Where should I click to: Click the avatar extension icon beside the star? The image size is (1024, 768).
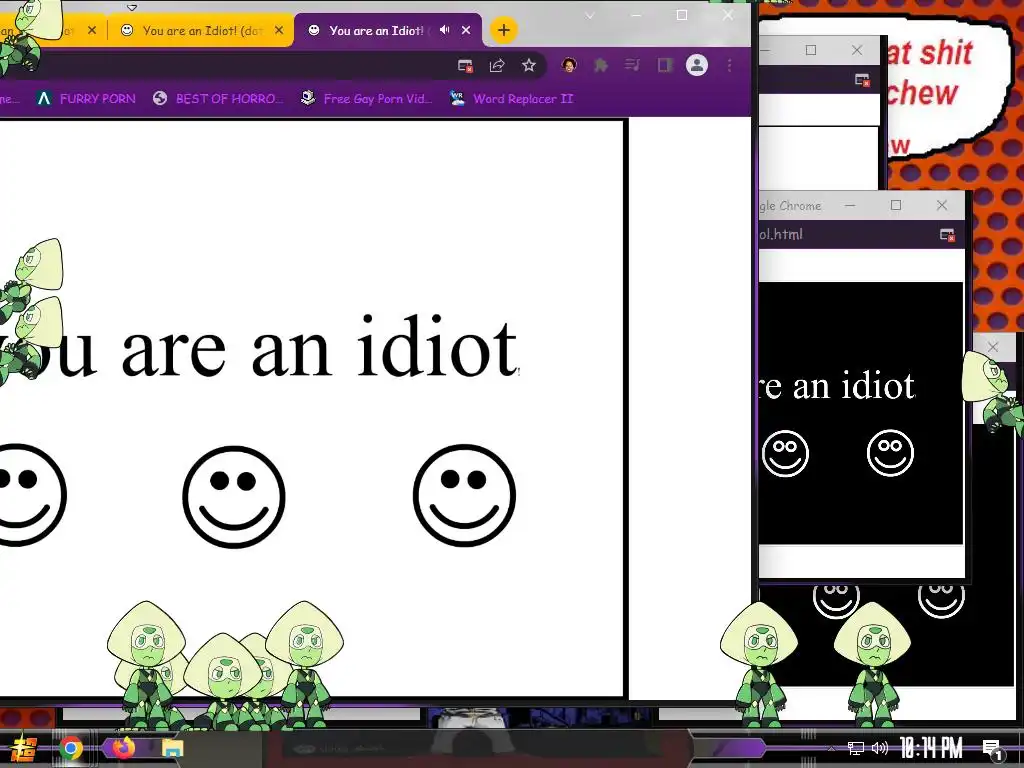tap(569, 65)
